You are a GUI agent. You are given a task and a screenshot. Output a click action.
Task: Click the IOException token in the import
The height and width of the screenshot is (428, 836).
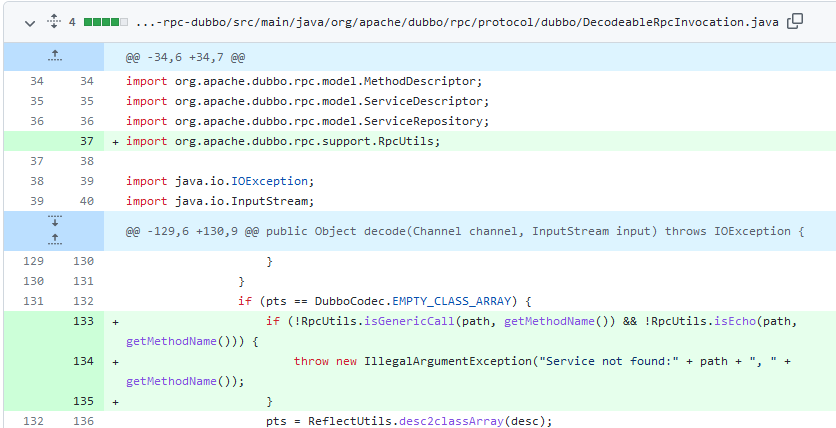point(269,181)
